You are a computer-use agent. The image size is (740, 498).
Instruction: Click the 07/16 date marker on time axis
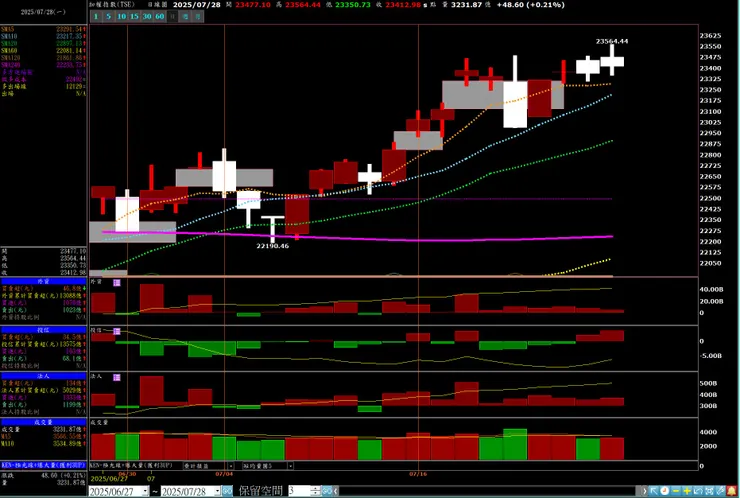click(418, 473)
